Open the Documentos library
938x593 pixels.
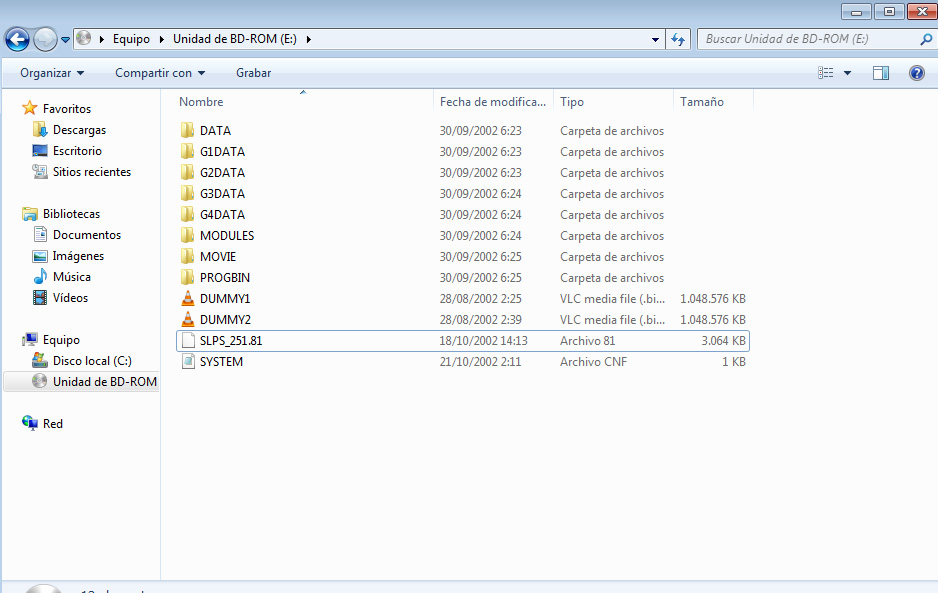[87, 235]
